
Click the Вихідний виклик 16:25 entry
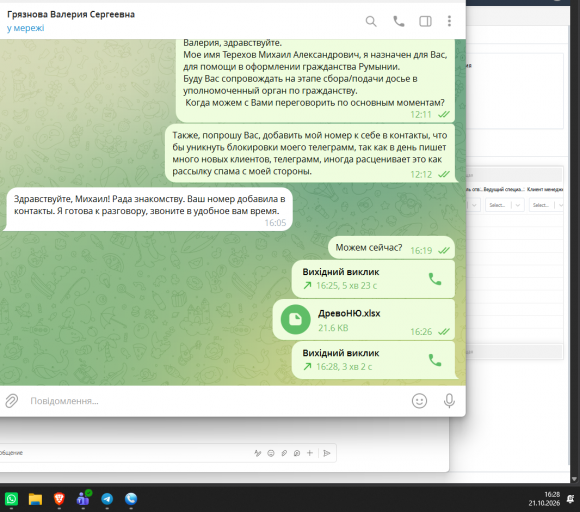pos(373,279)
